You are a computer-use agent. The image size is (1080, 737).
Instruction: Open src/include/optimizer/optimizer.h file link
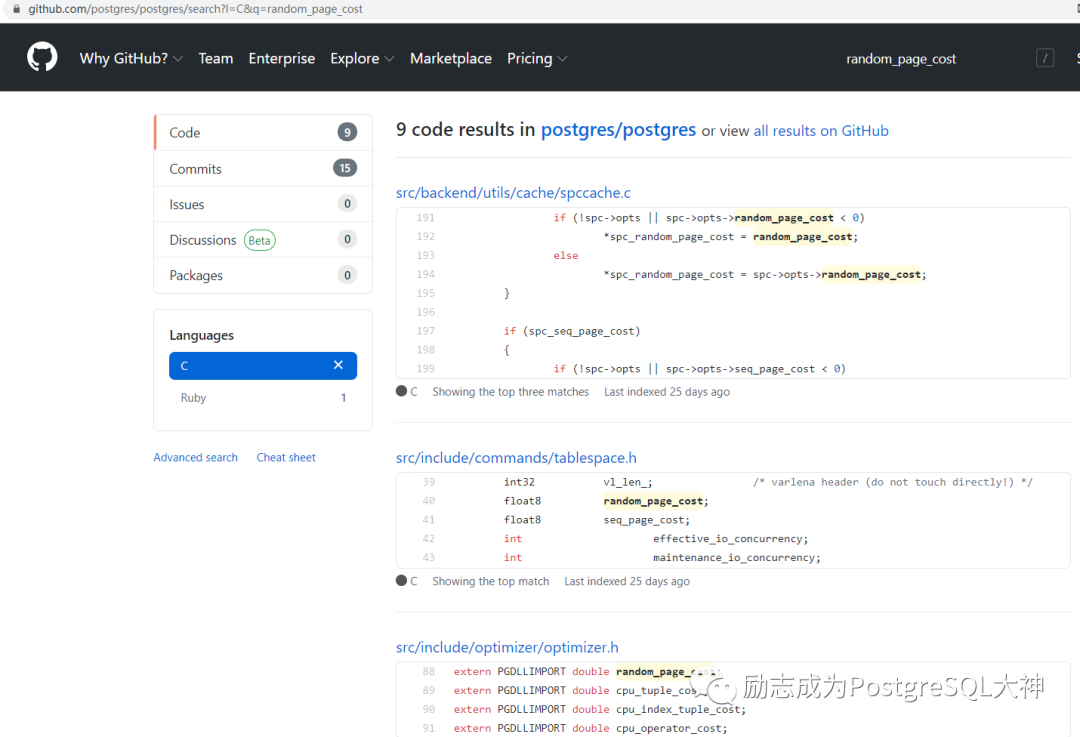tap(507, 647)
